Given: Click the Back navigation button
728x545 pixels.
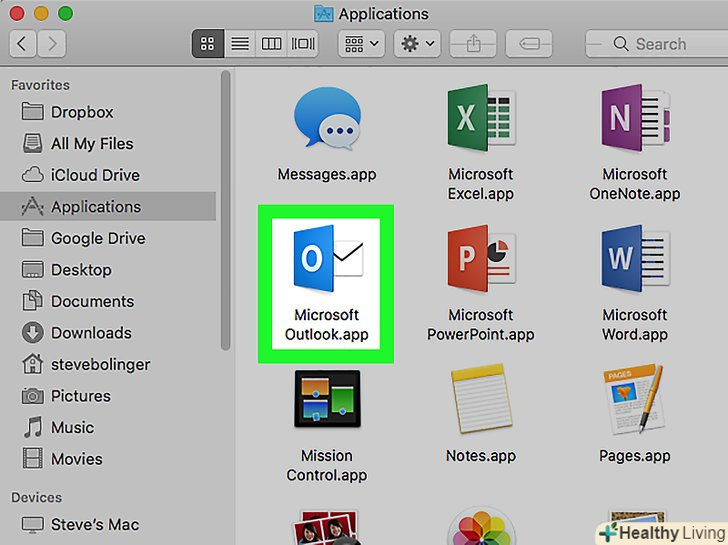Looking at the screenshot, I should tap(23, 44).
